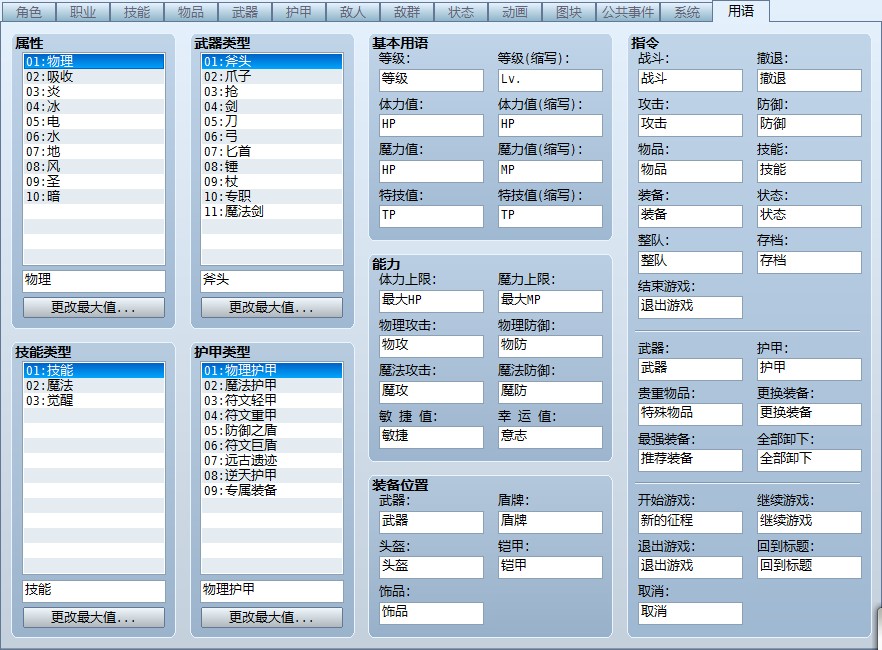The width and height of the screenshot is (882, 650).
Task: Open the 系统 tab
Action: pos(687,12)
